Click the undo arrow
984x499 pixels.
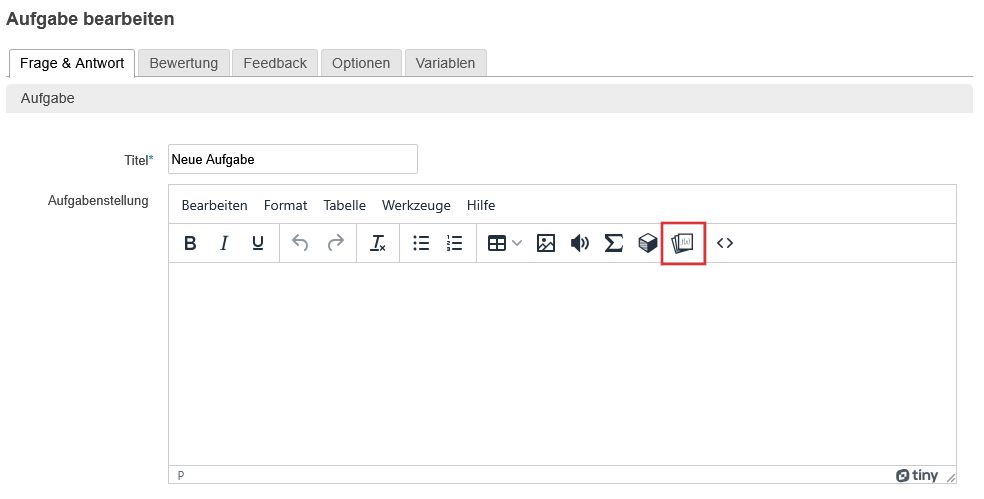(x=300, y=243)
